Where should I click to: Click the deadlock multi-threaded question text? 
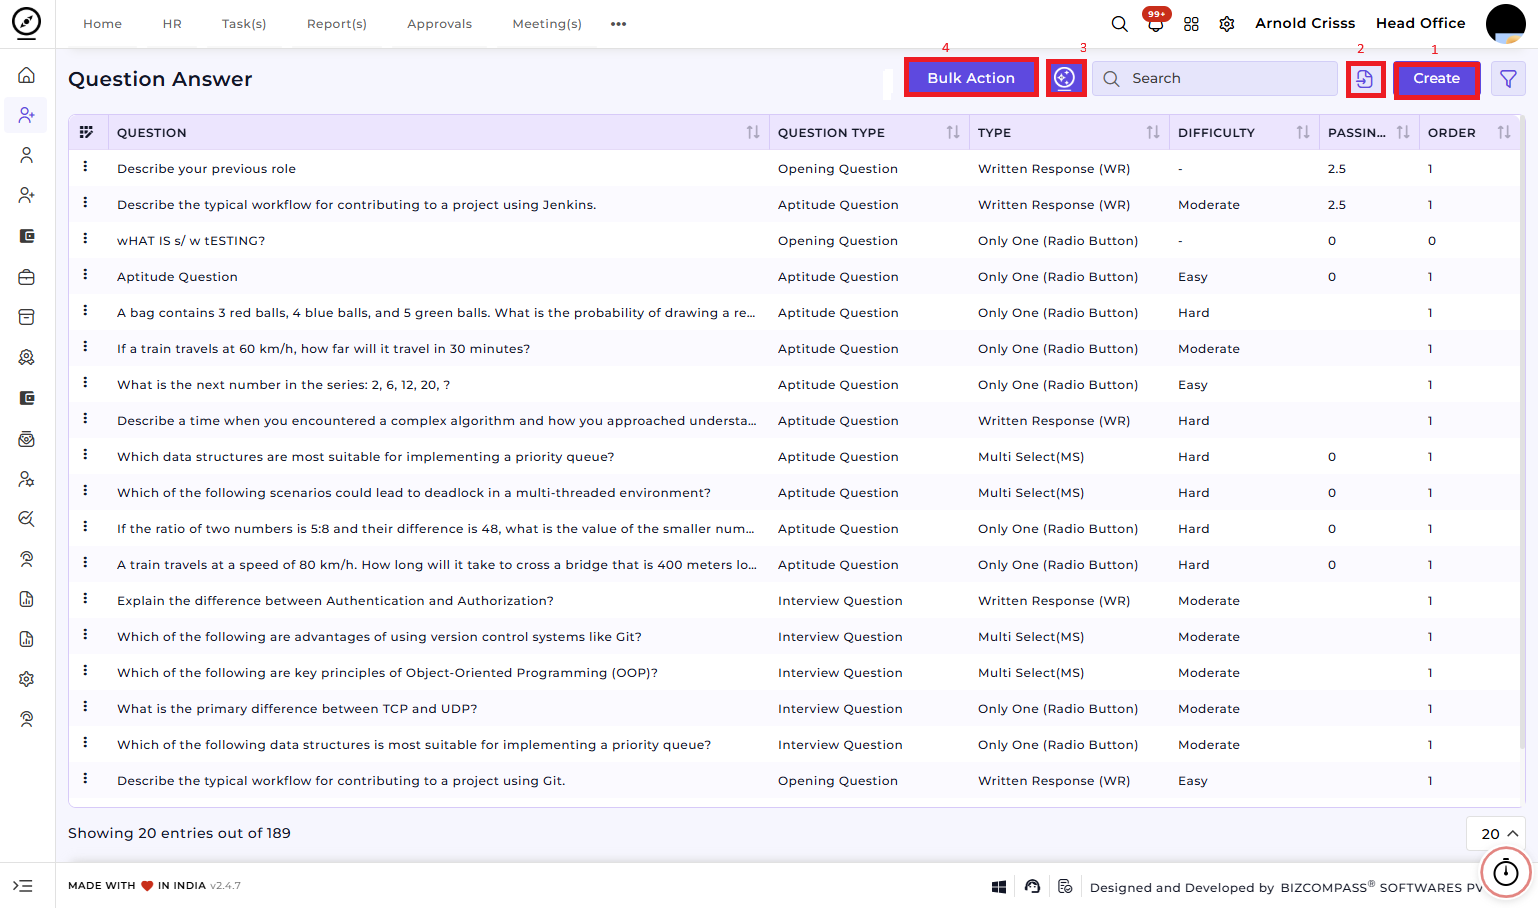point(414,493)
